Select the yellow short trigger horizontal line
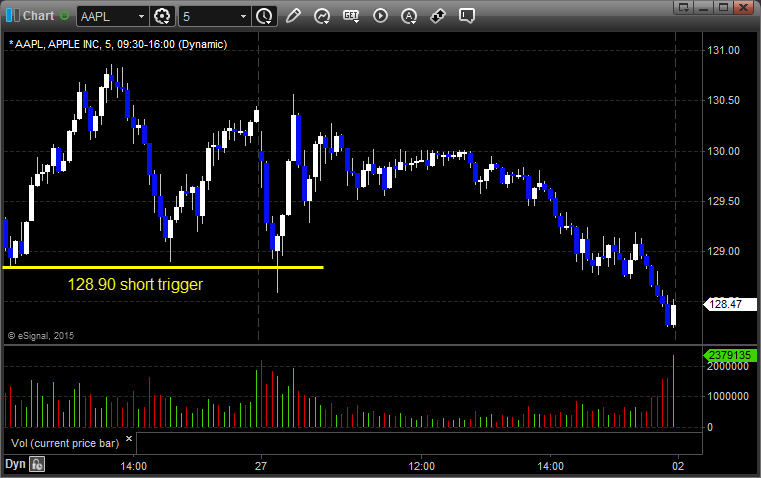The width and height of the screenshot is (761, 478). point(163,267)
